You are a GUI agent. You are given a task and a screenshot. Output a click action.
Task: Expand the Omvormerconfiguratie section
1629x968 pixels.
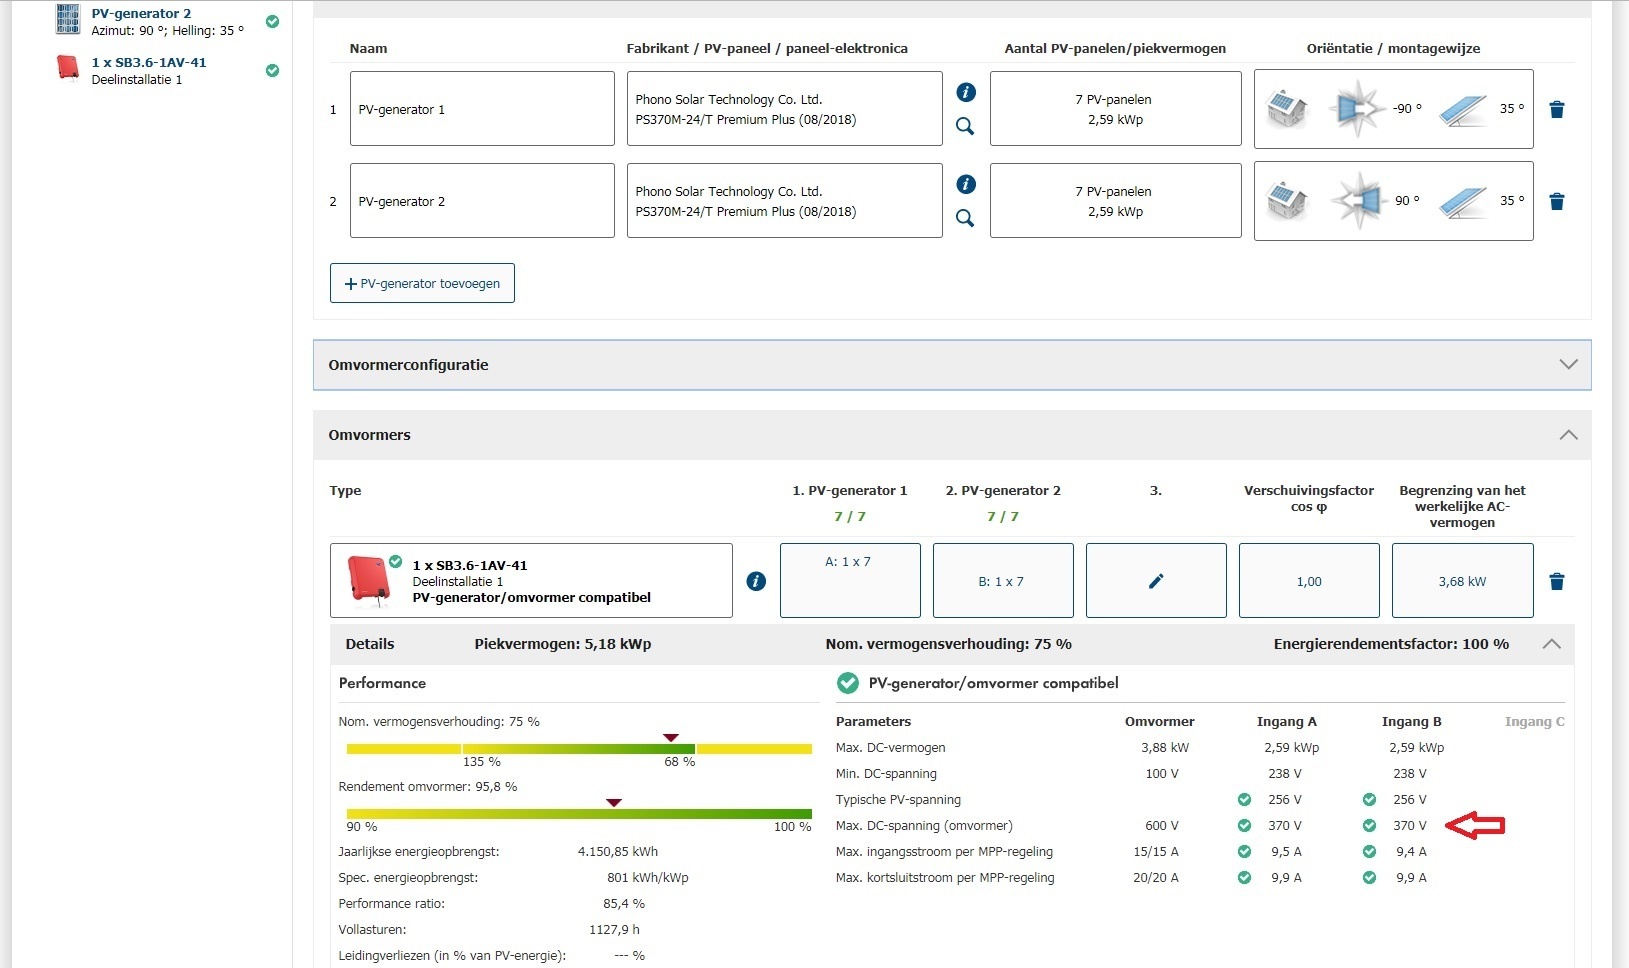coord(1568,365)
